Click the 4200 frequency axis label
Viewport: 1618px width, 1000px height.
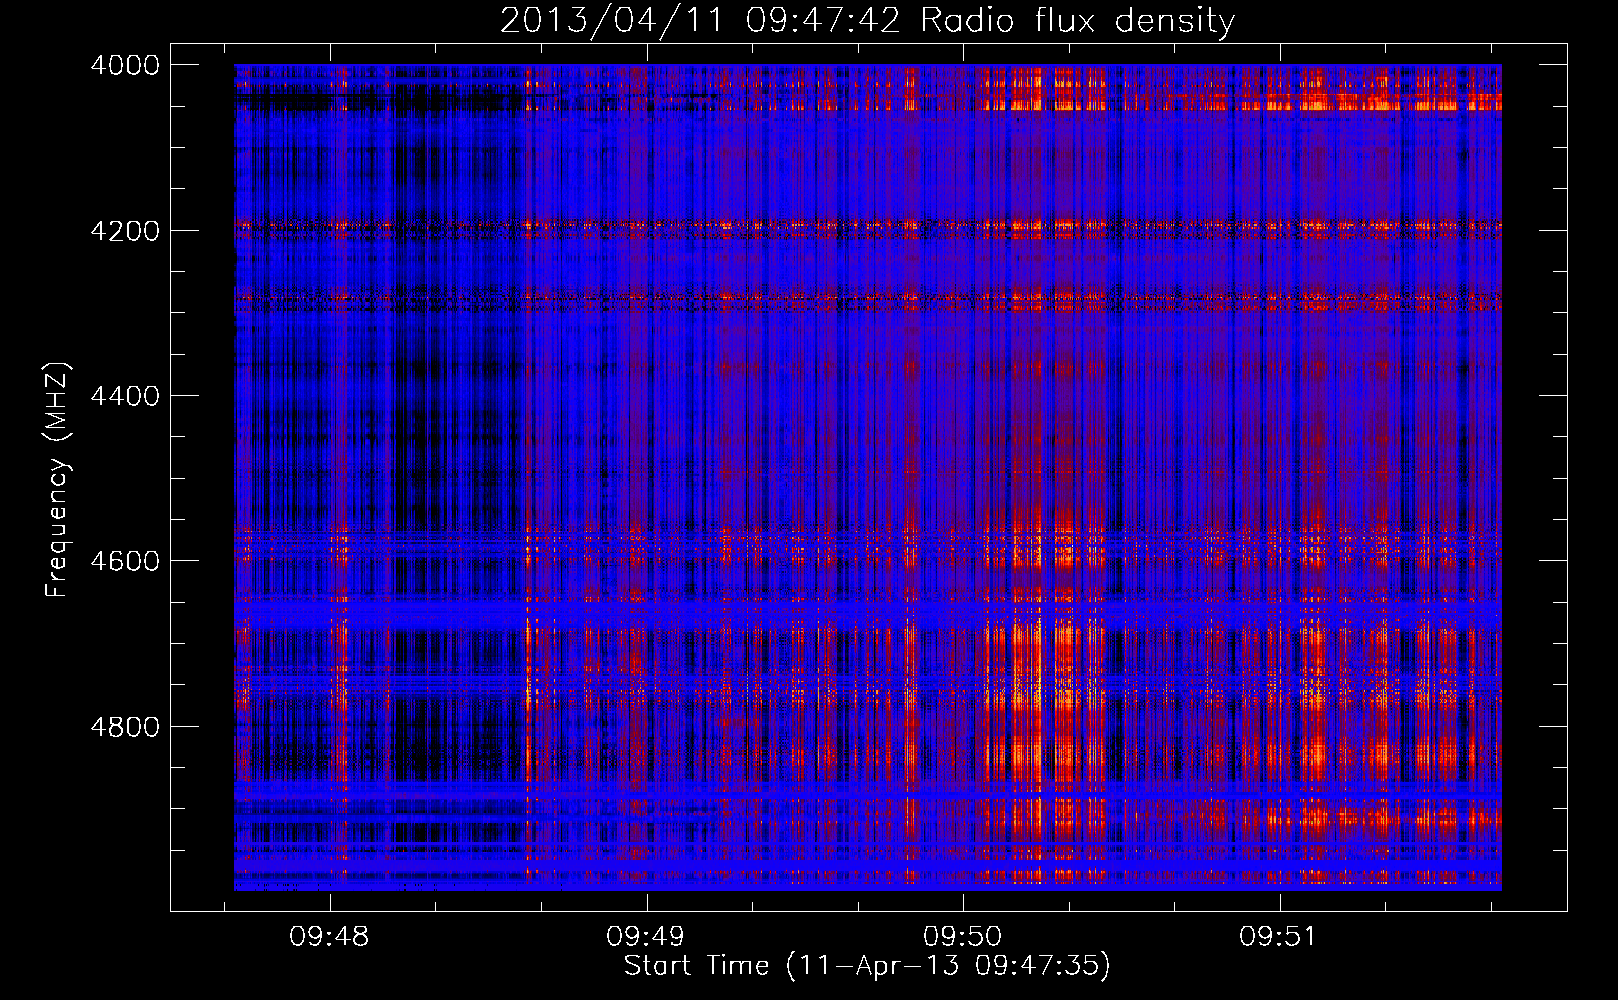pos(125,231)
